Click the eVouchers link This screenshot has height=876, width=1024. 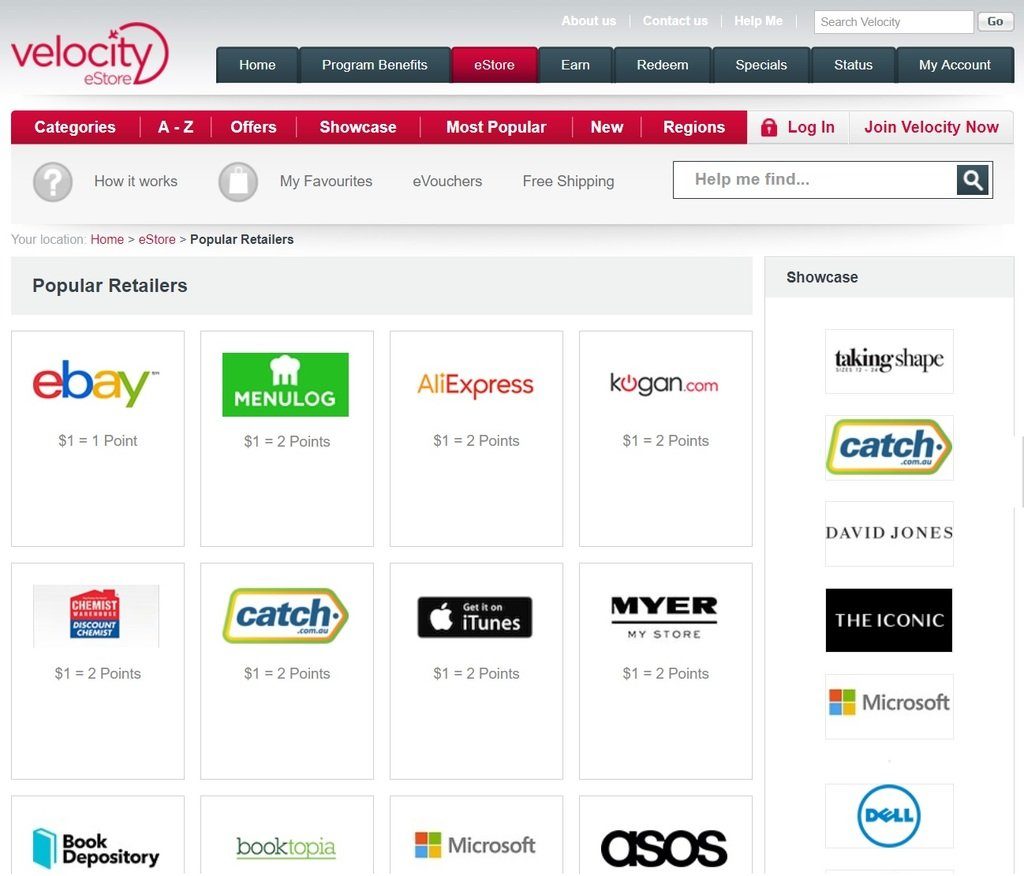(x=447, y=182)
